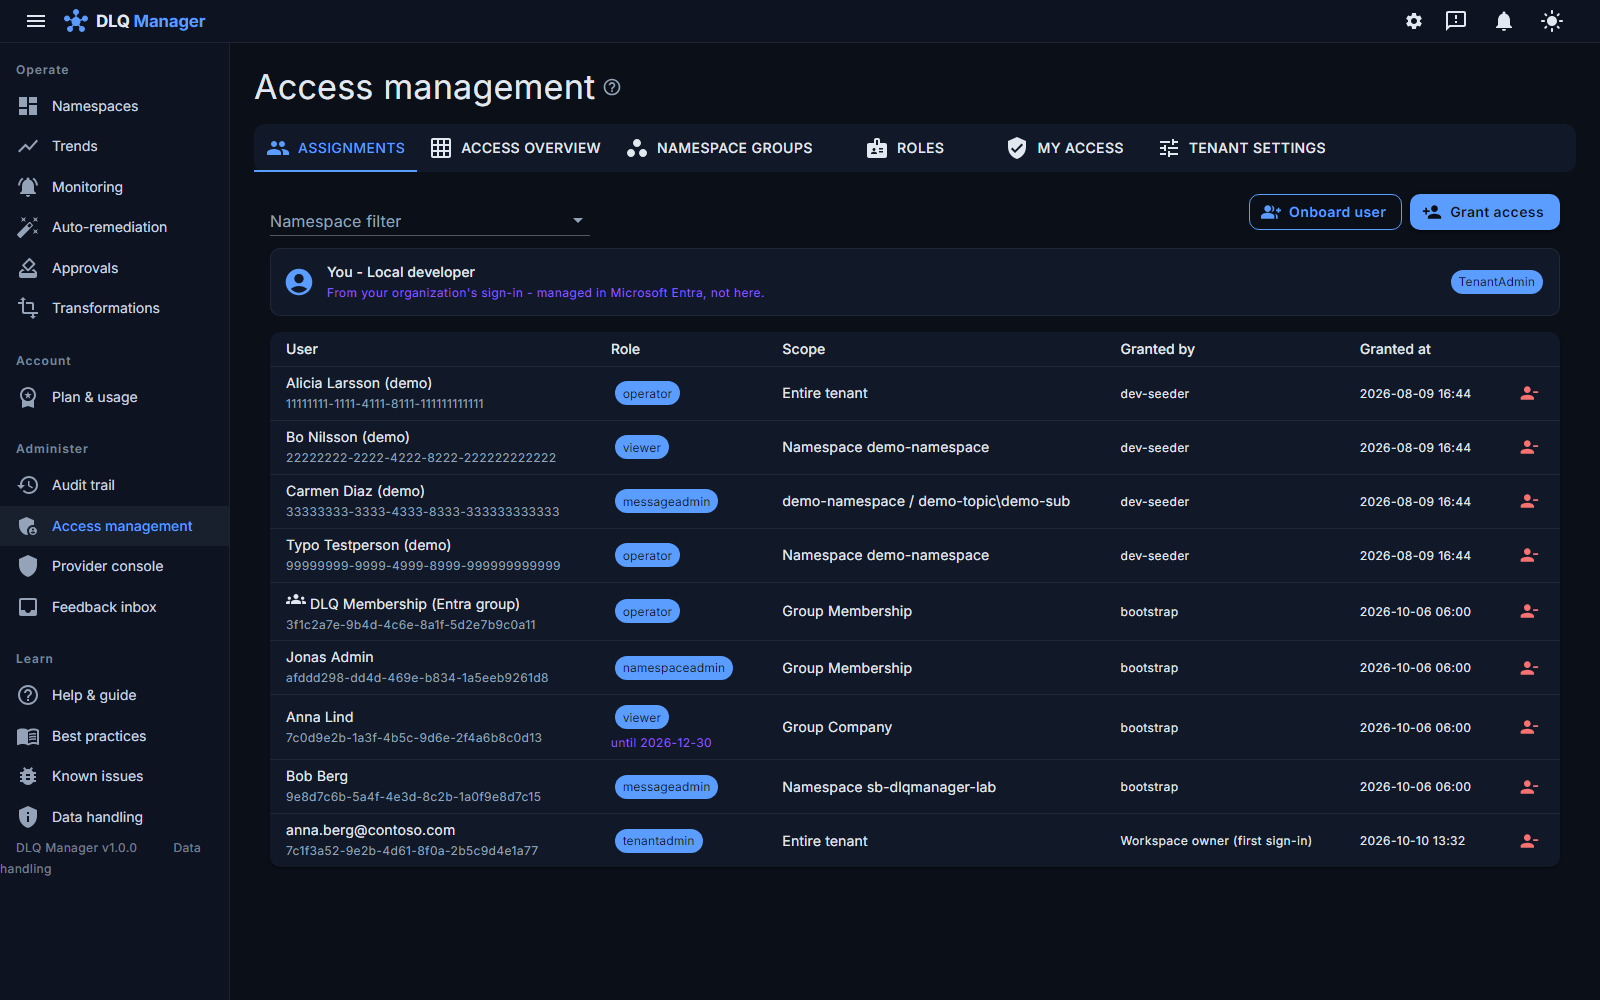Remove Bo Nilsson's assignment
This screenshot has width=1600, height=1000.
coord(1529,448)
